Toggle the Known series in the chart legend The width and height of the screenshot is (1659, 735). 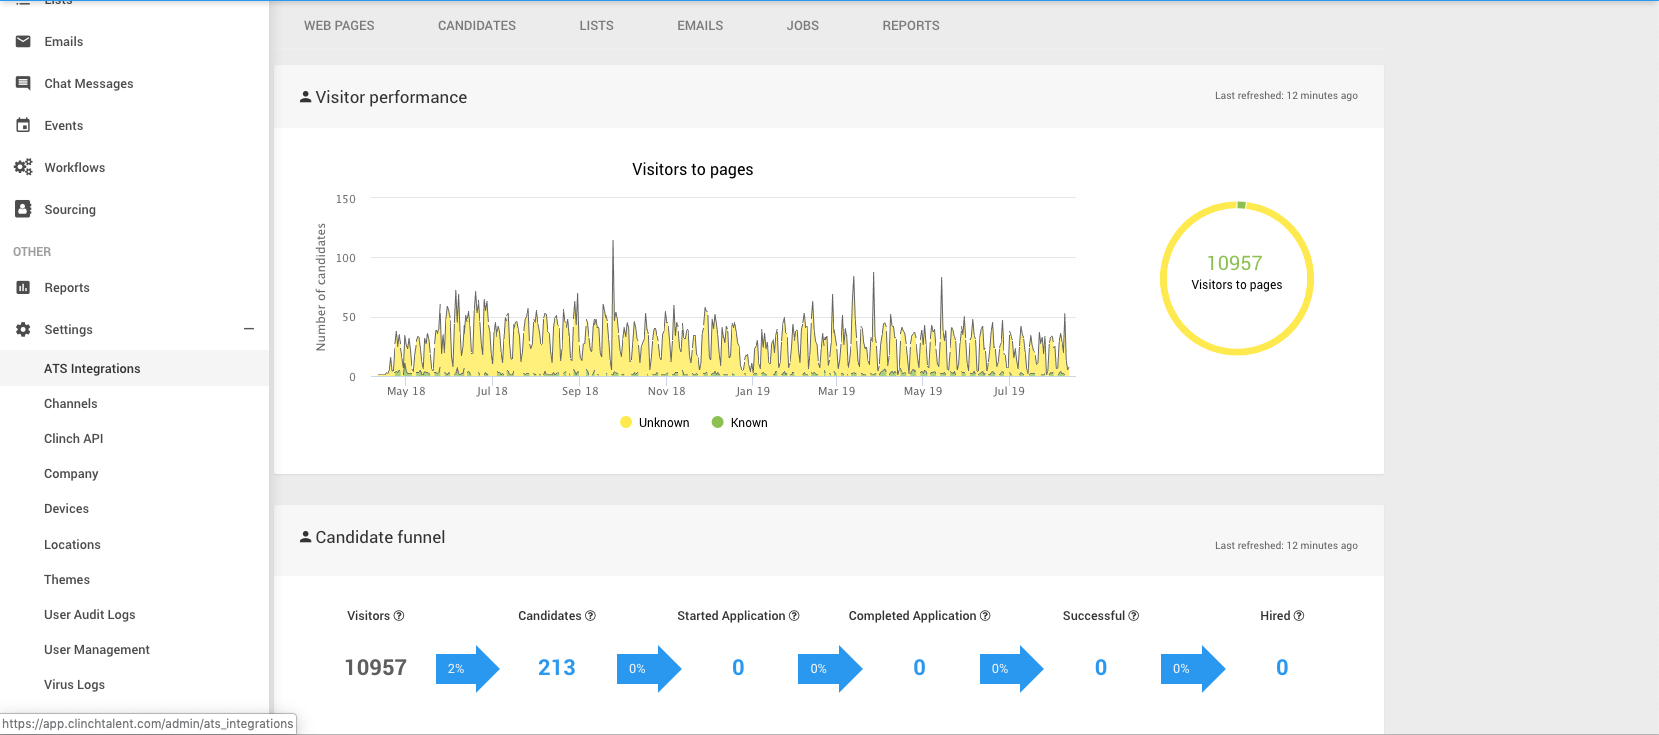pos(740,422)
